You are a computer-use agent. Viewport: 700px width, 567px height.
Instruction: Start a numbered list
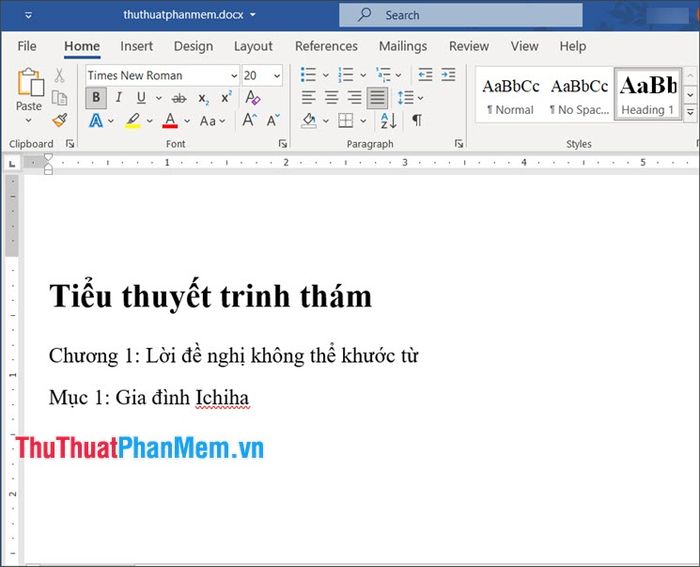coord(346,75)
